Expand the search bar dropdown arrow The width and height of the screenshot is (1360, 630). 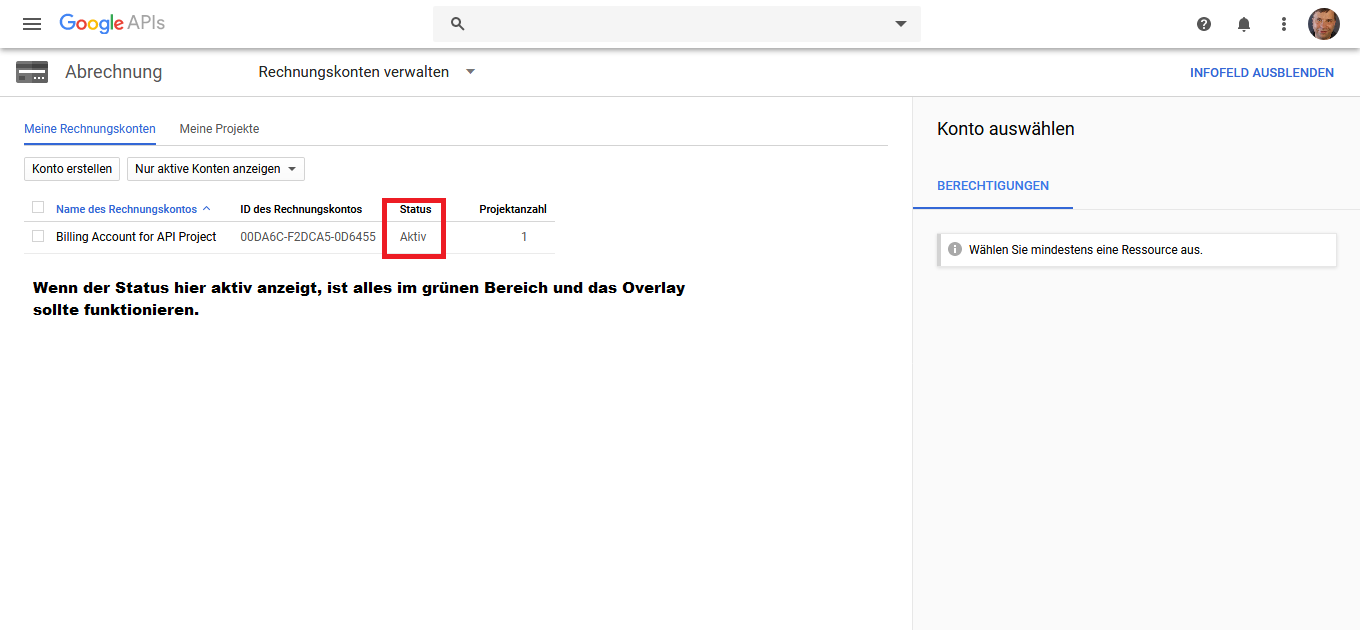click(x=900, y=24)
